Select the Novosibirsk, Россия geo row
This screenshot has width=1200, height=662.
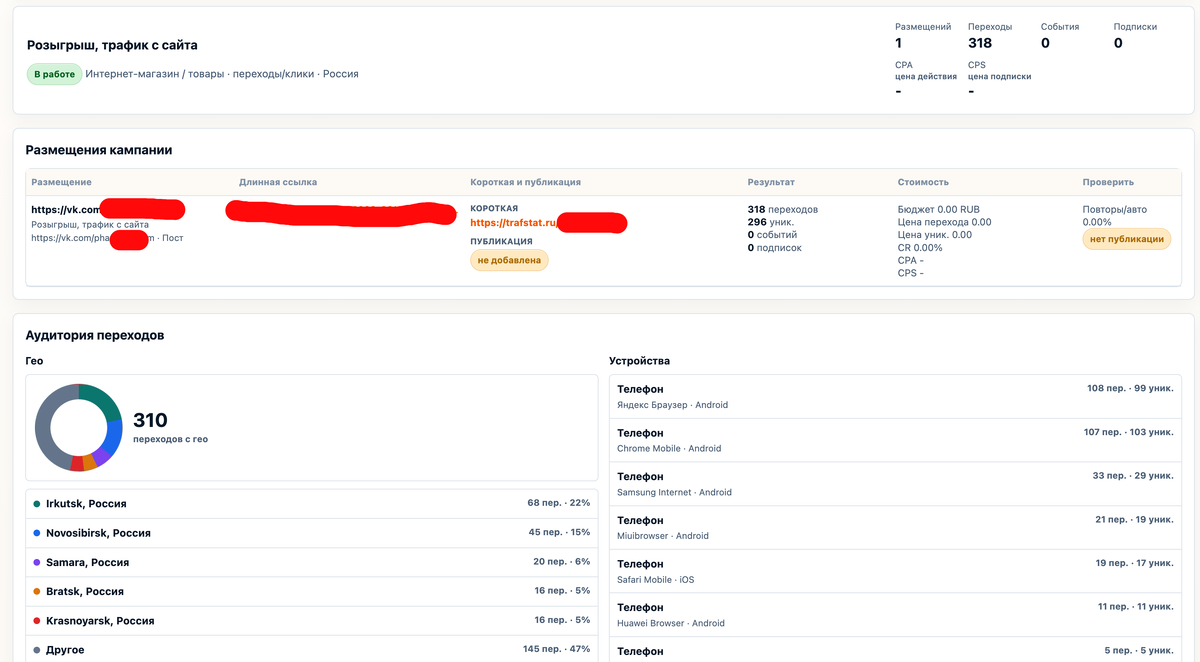click(x=312, y=533)
